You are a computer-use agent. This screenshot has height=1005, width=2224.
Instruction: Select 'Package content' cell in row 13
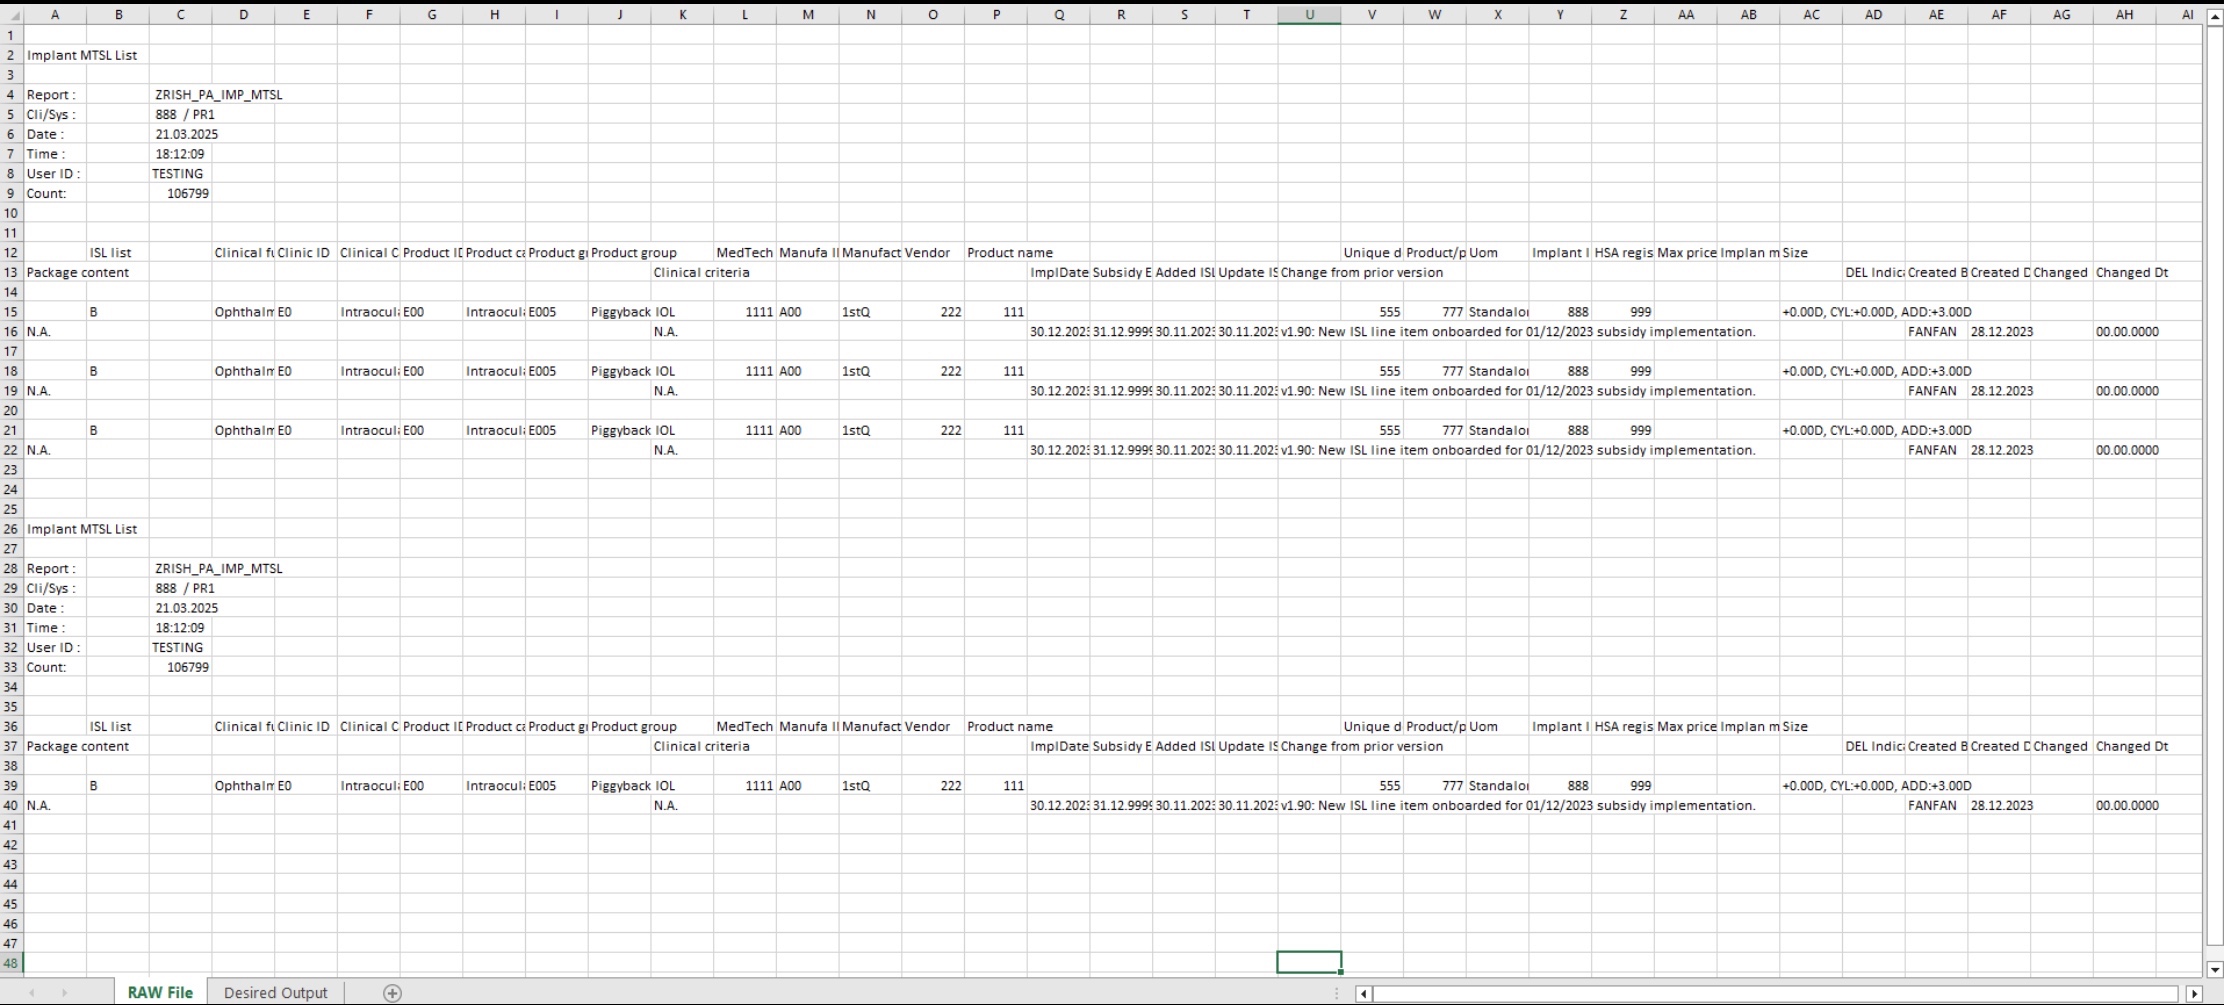[78, 272]
